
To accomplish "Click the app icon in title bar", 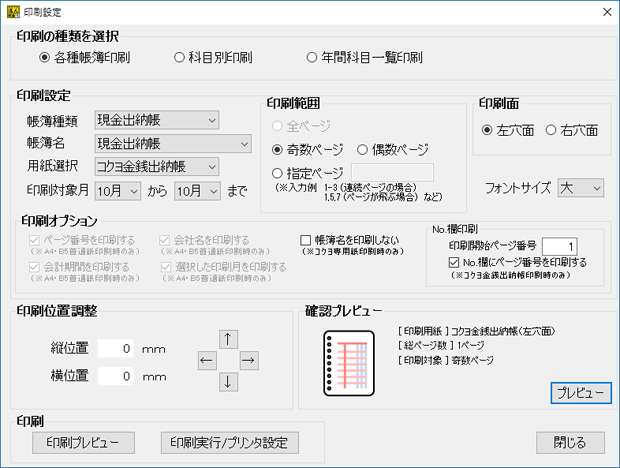I will pyautogui.click(x=14, y=13).
